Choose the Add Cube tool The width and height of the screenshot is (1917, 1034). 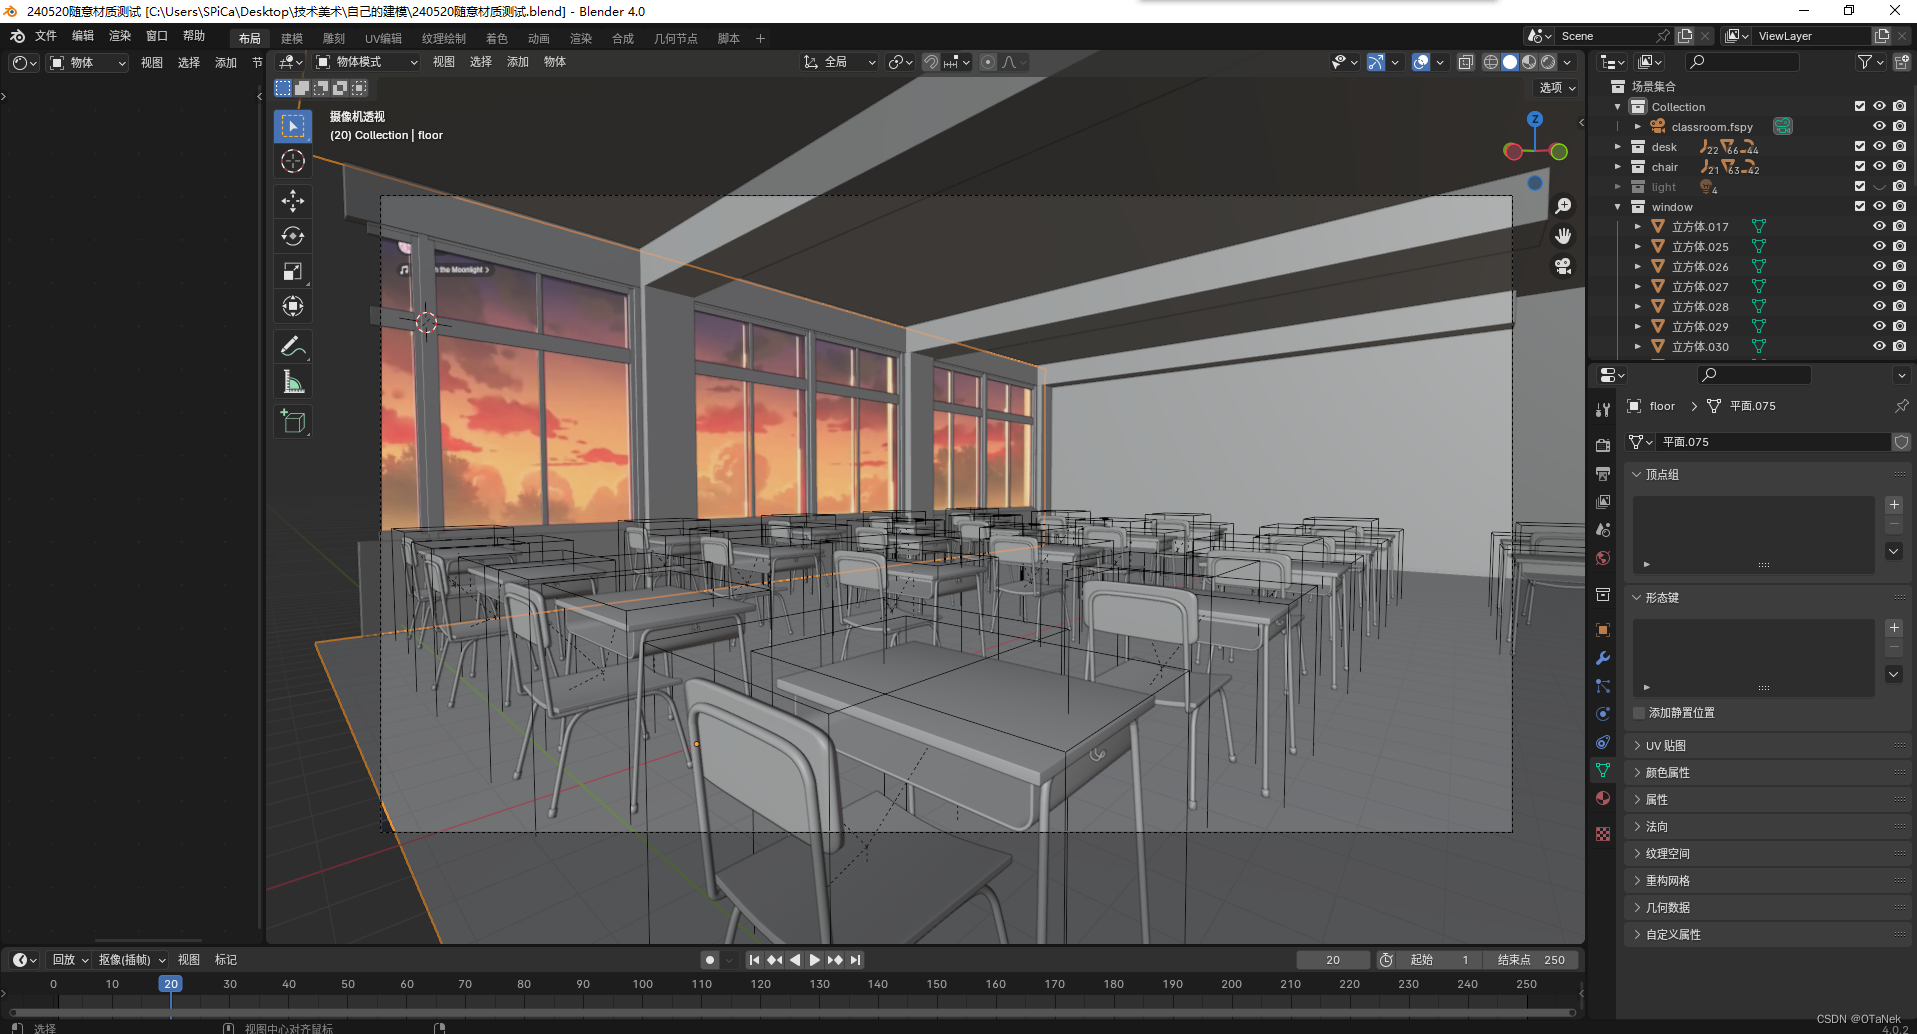(x=293, y=421)
